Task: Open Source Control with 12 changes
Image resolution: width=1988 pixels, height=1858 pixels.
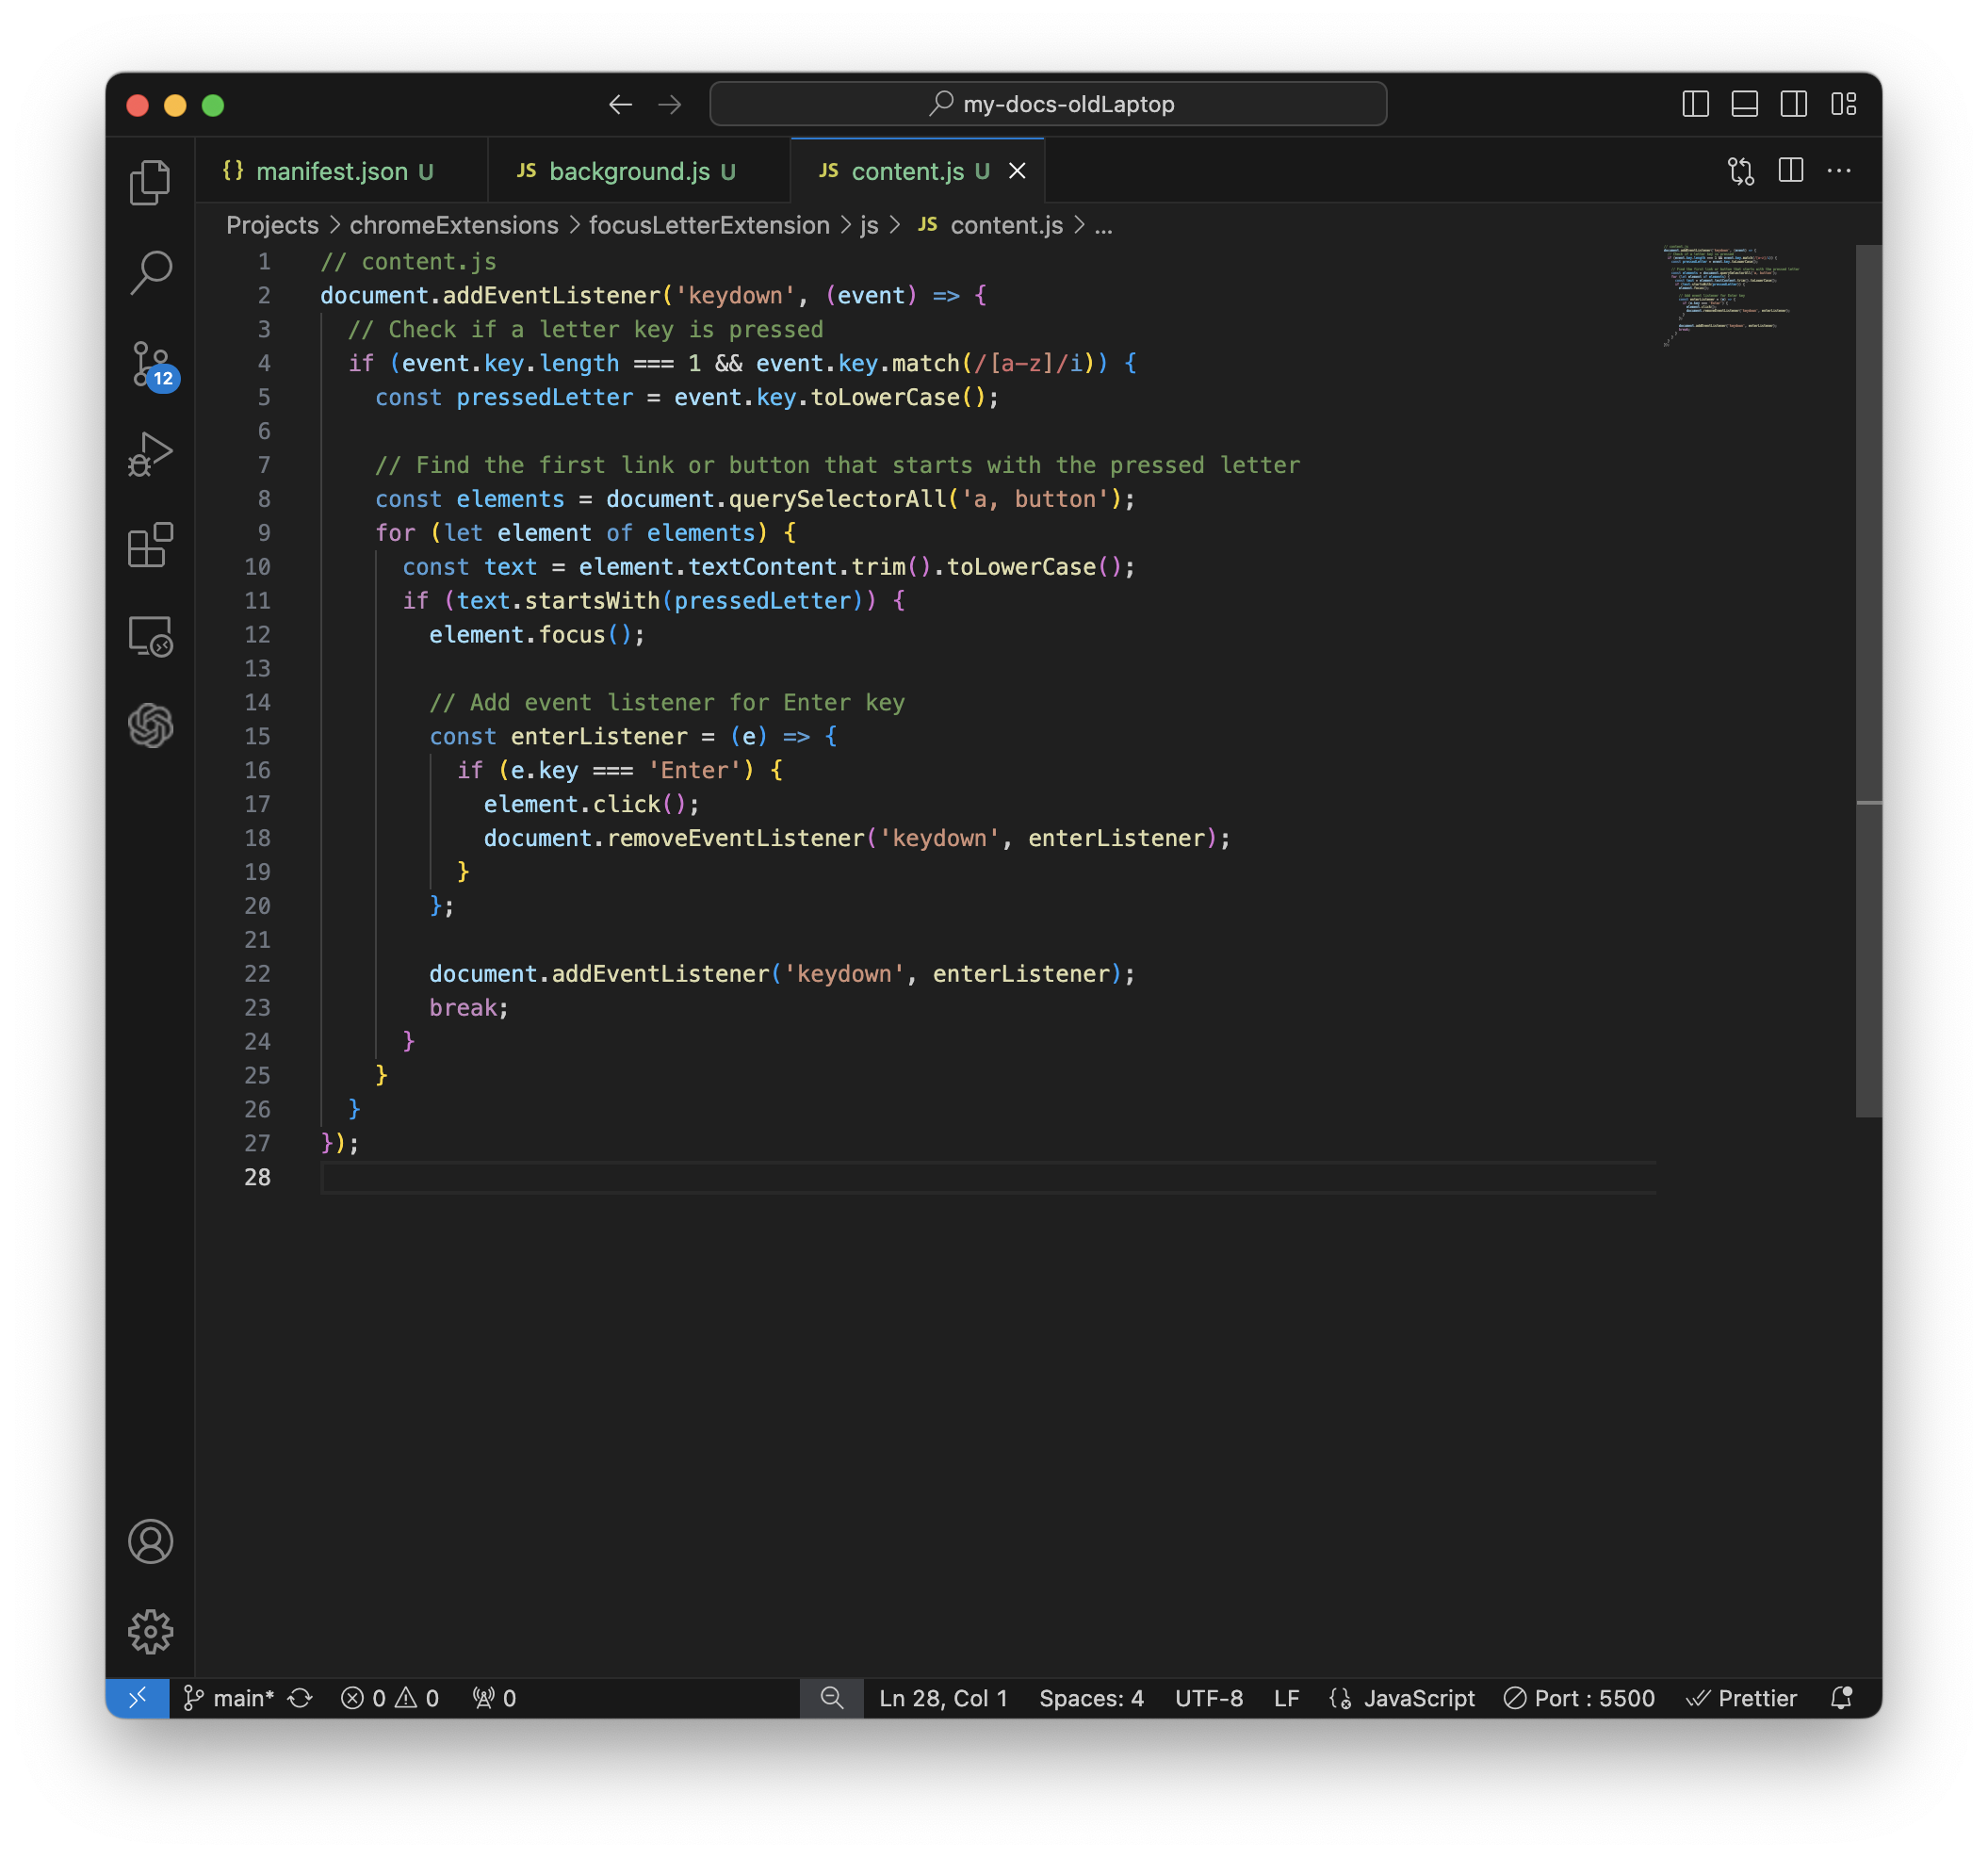Action: [x=152, y=364]
